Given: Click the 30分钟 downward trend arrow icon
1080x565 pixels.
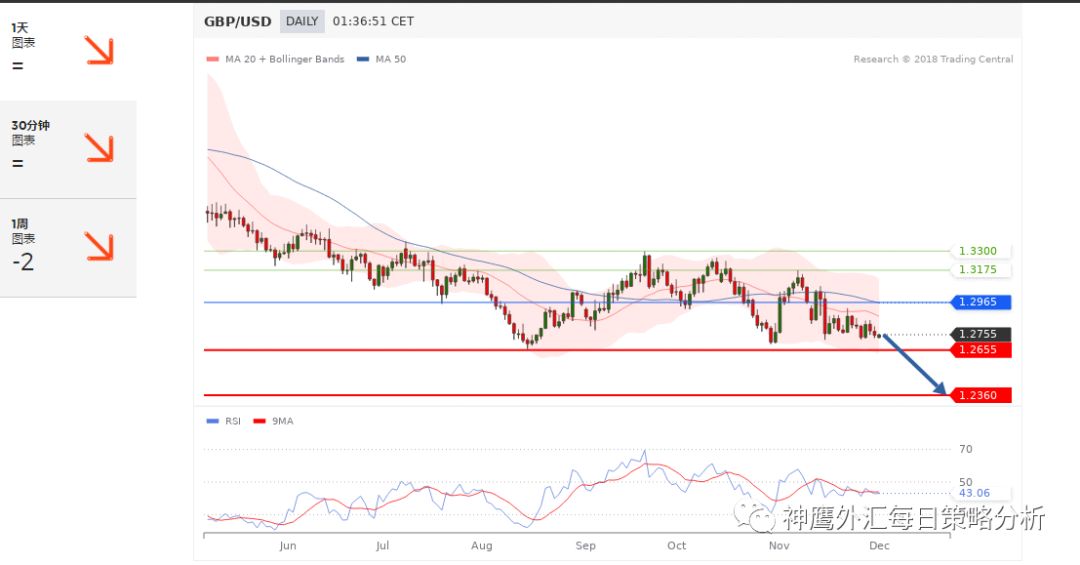Looking at the screenshot, I should pos(99,147).
